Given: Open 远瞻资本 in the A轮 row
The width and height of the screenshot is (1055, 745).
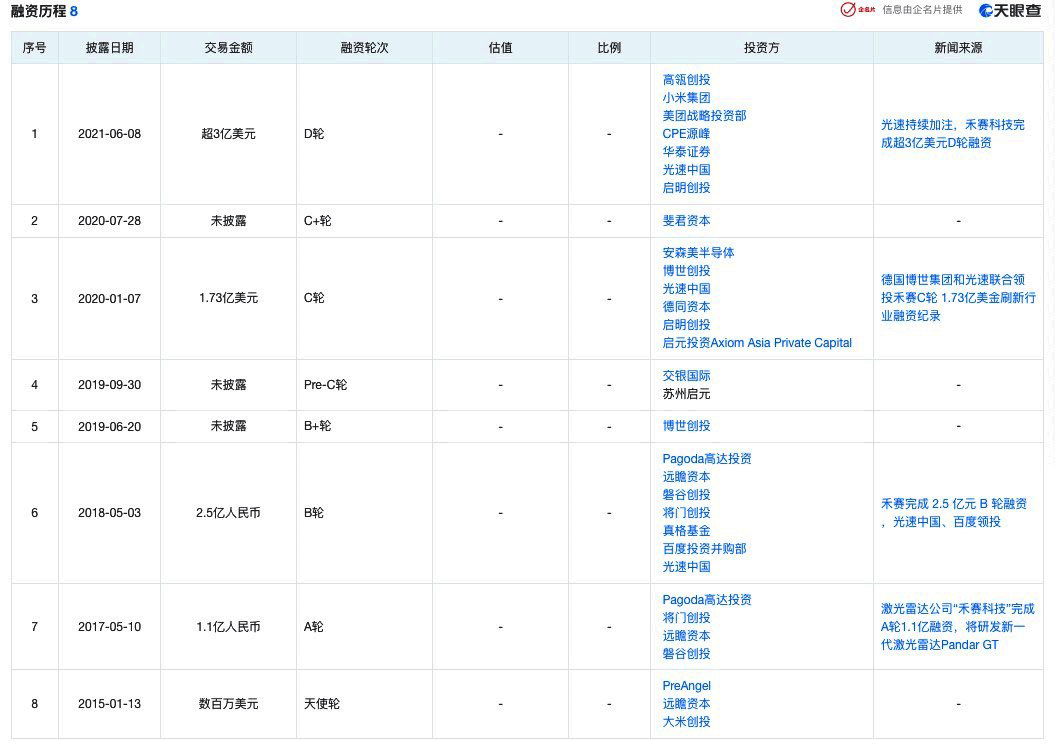Looking at the screenshot, I should pos(686,636).
